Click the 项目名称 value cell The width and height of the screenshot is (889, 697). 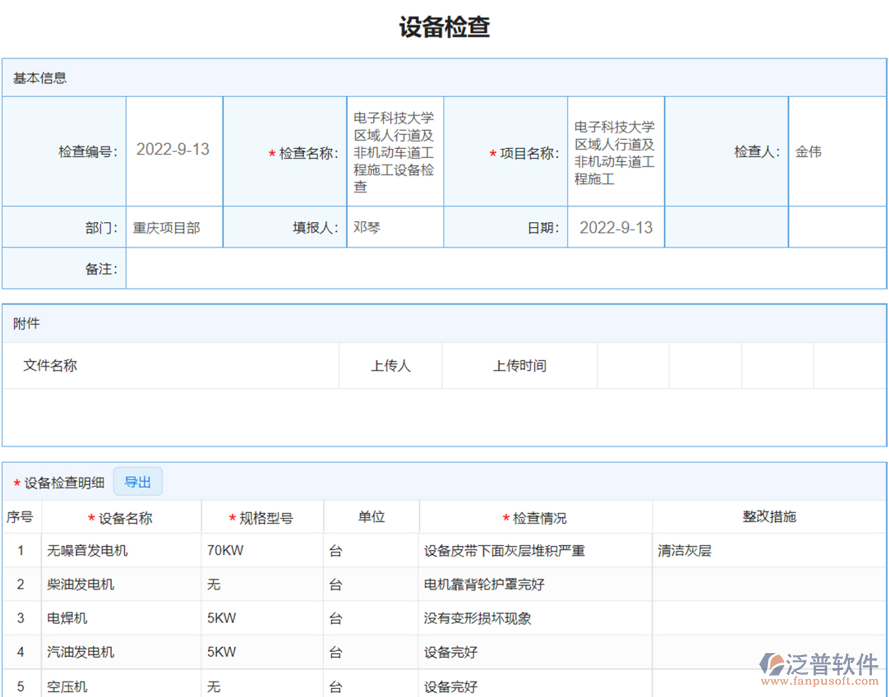coord(615,150)
